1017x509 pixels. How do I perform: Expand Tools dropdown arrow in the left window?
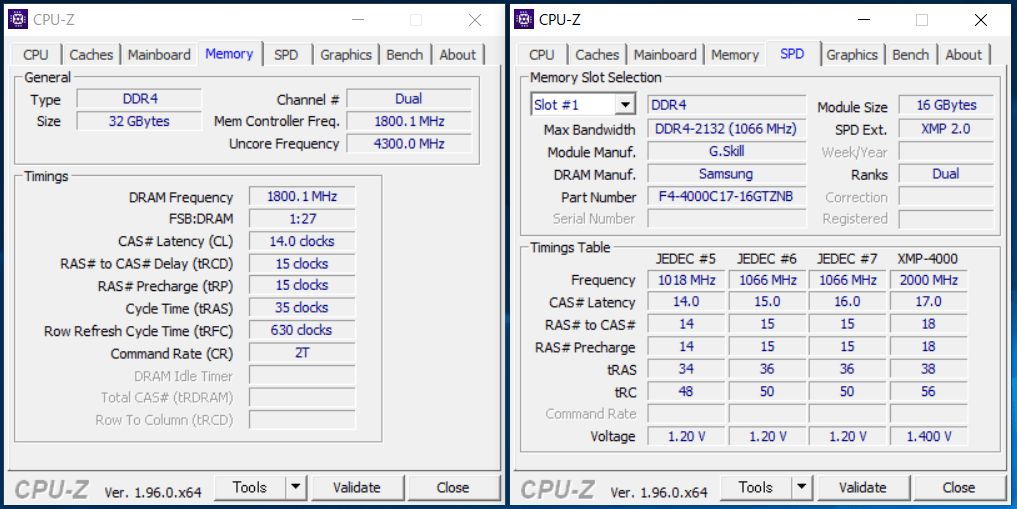(x=296, y=487)
